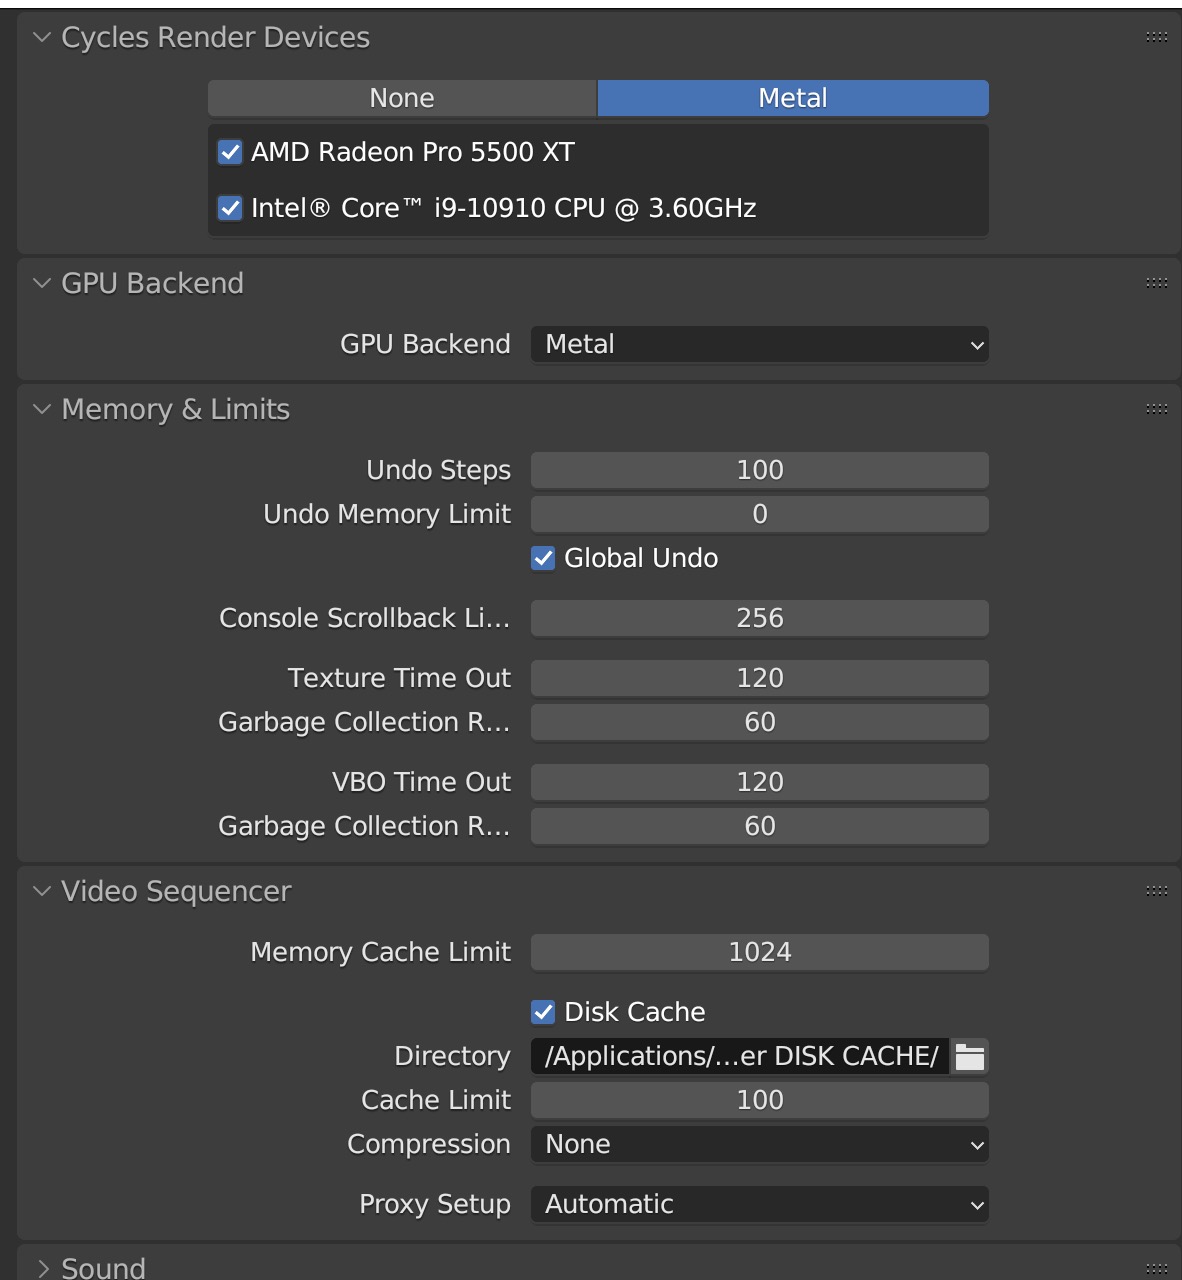1182x1280 pixels.
Task: Open the Compression dropdown
Action: pos(760,1144)
